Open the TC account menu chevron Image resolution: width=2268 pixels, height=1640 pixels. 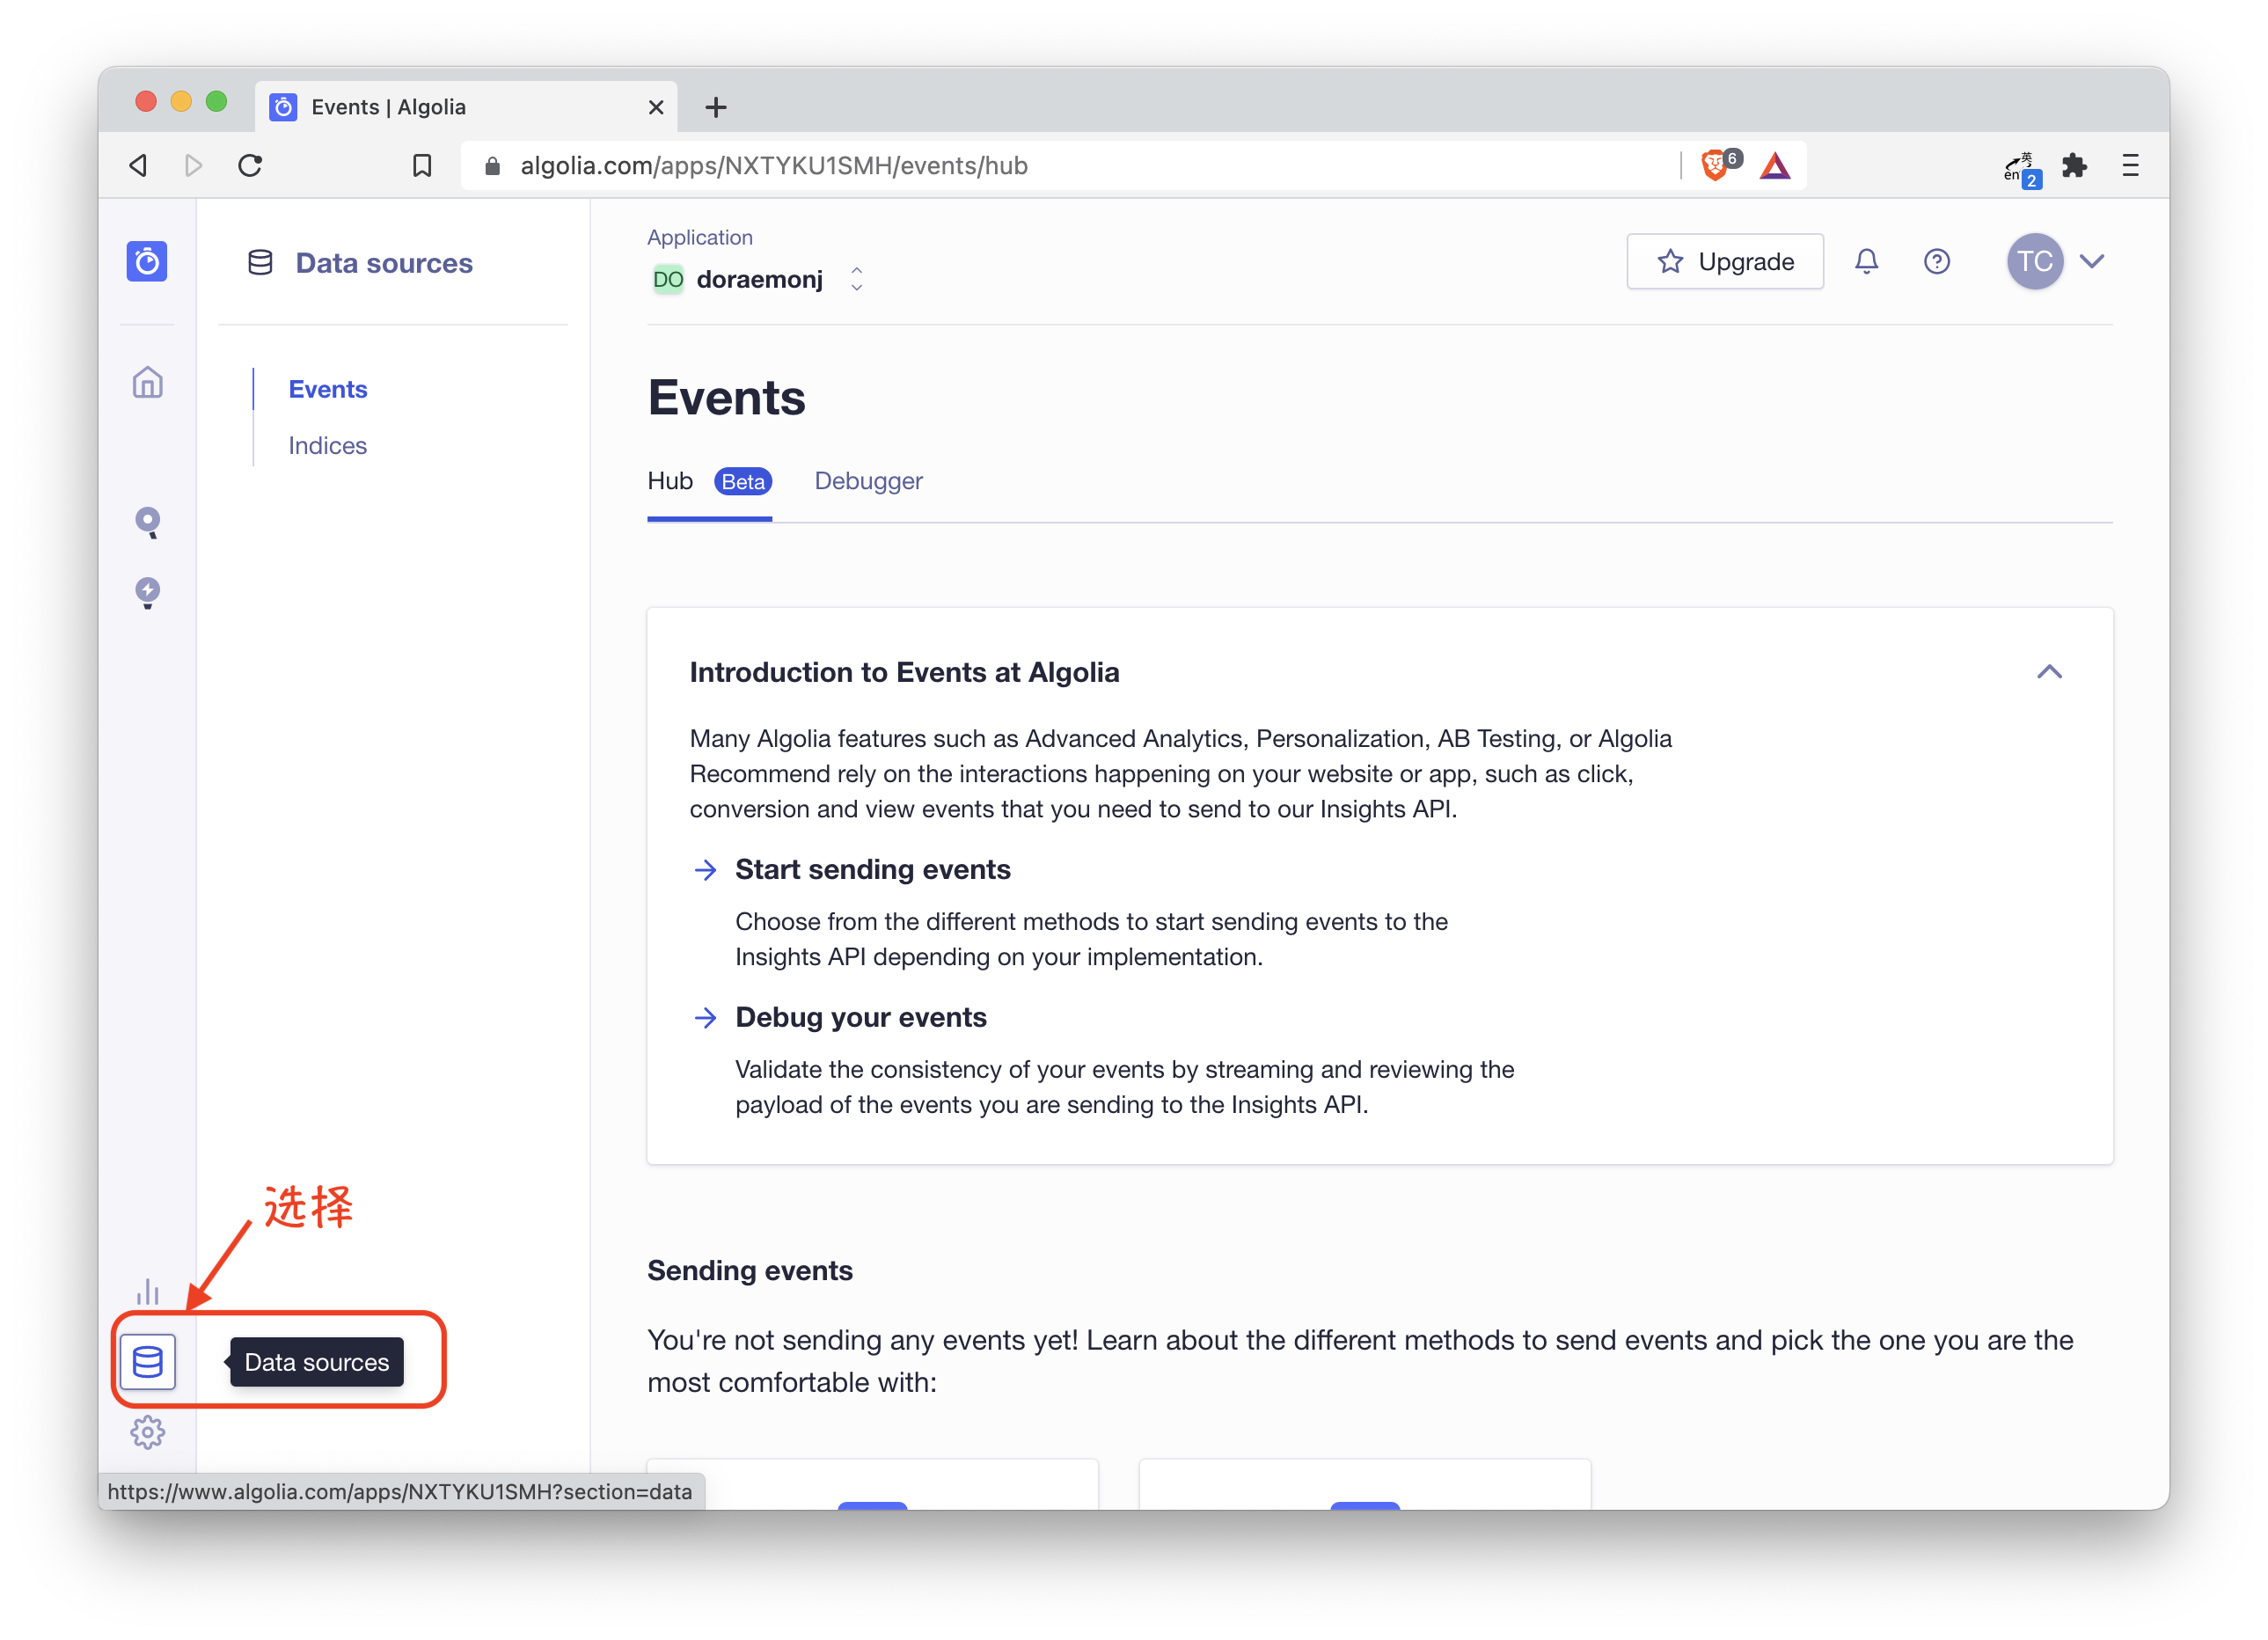click(x=2092, y=262)
